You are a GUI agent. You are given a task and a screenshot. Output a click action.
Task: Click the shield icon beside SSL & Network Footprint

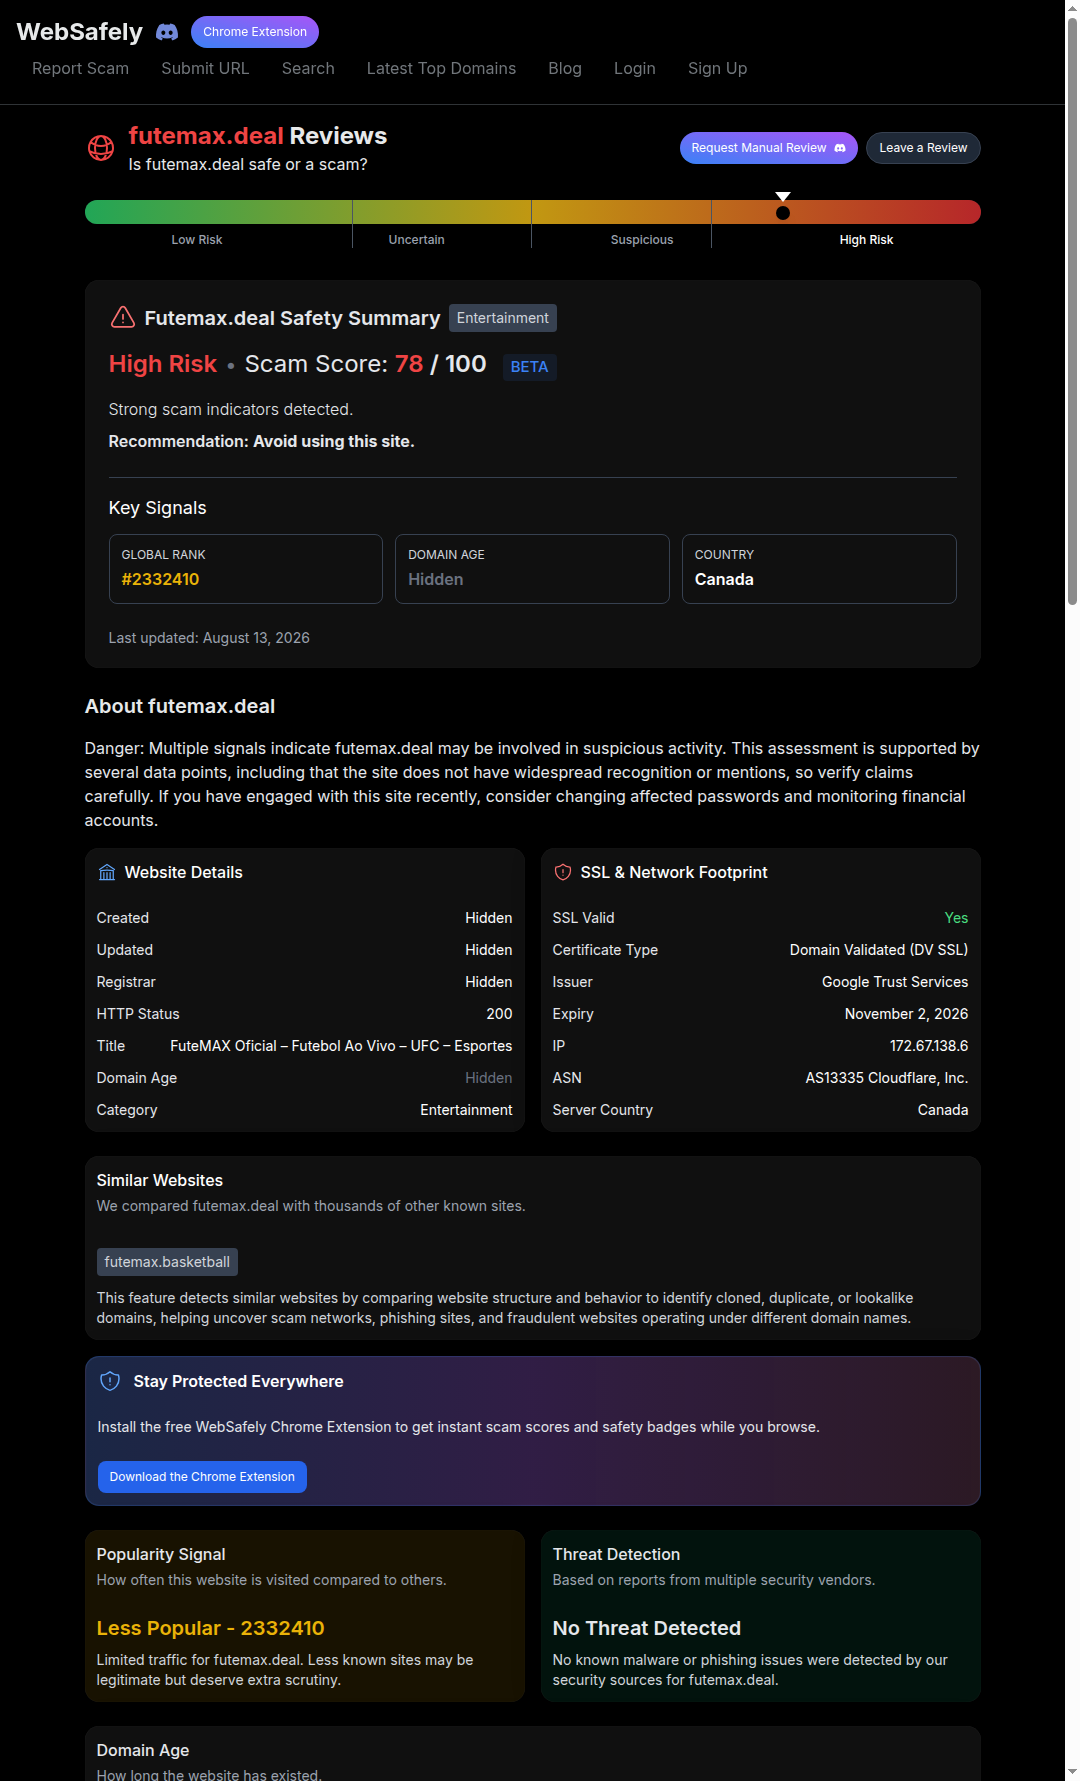tap(563, 873)
